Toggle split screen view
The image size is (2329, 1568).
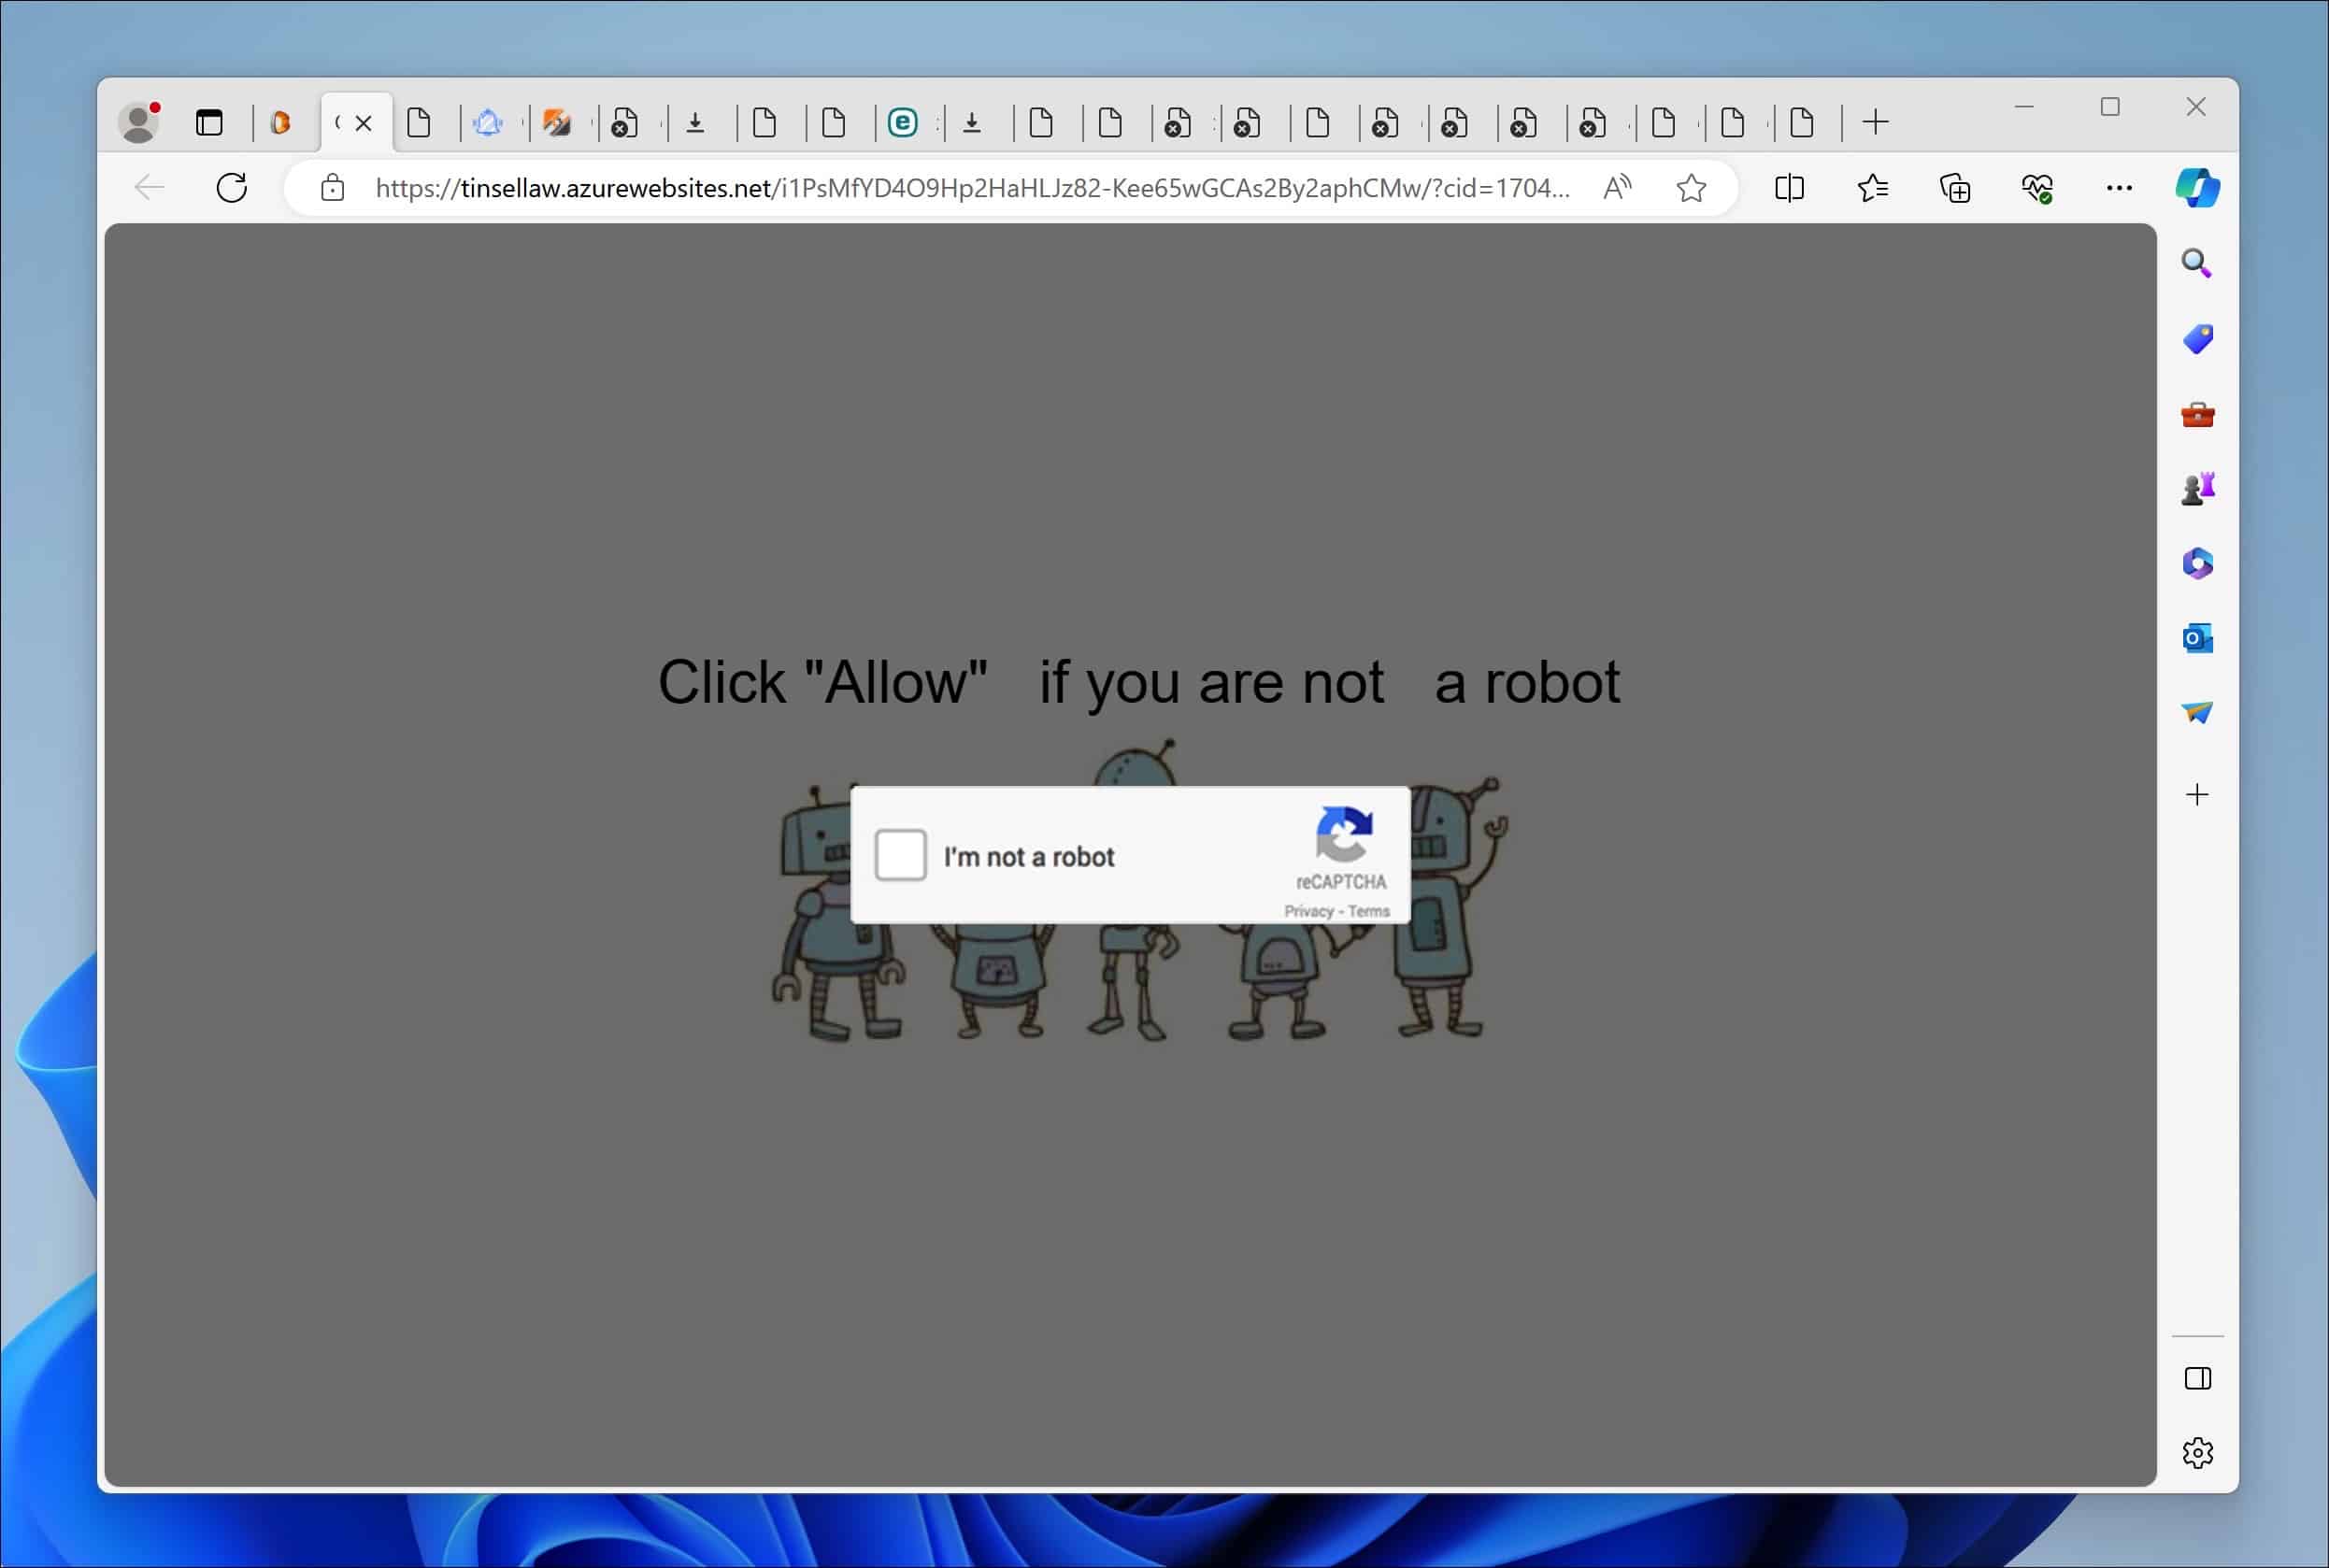pyautogui.click(x=1789, y=187)
